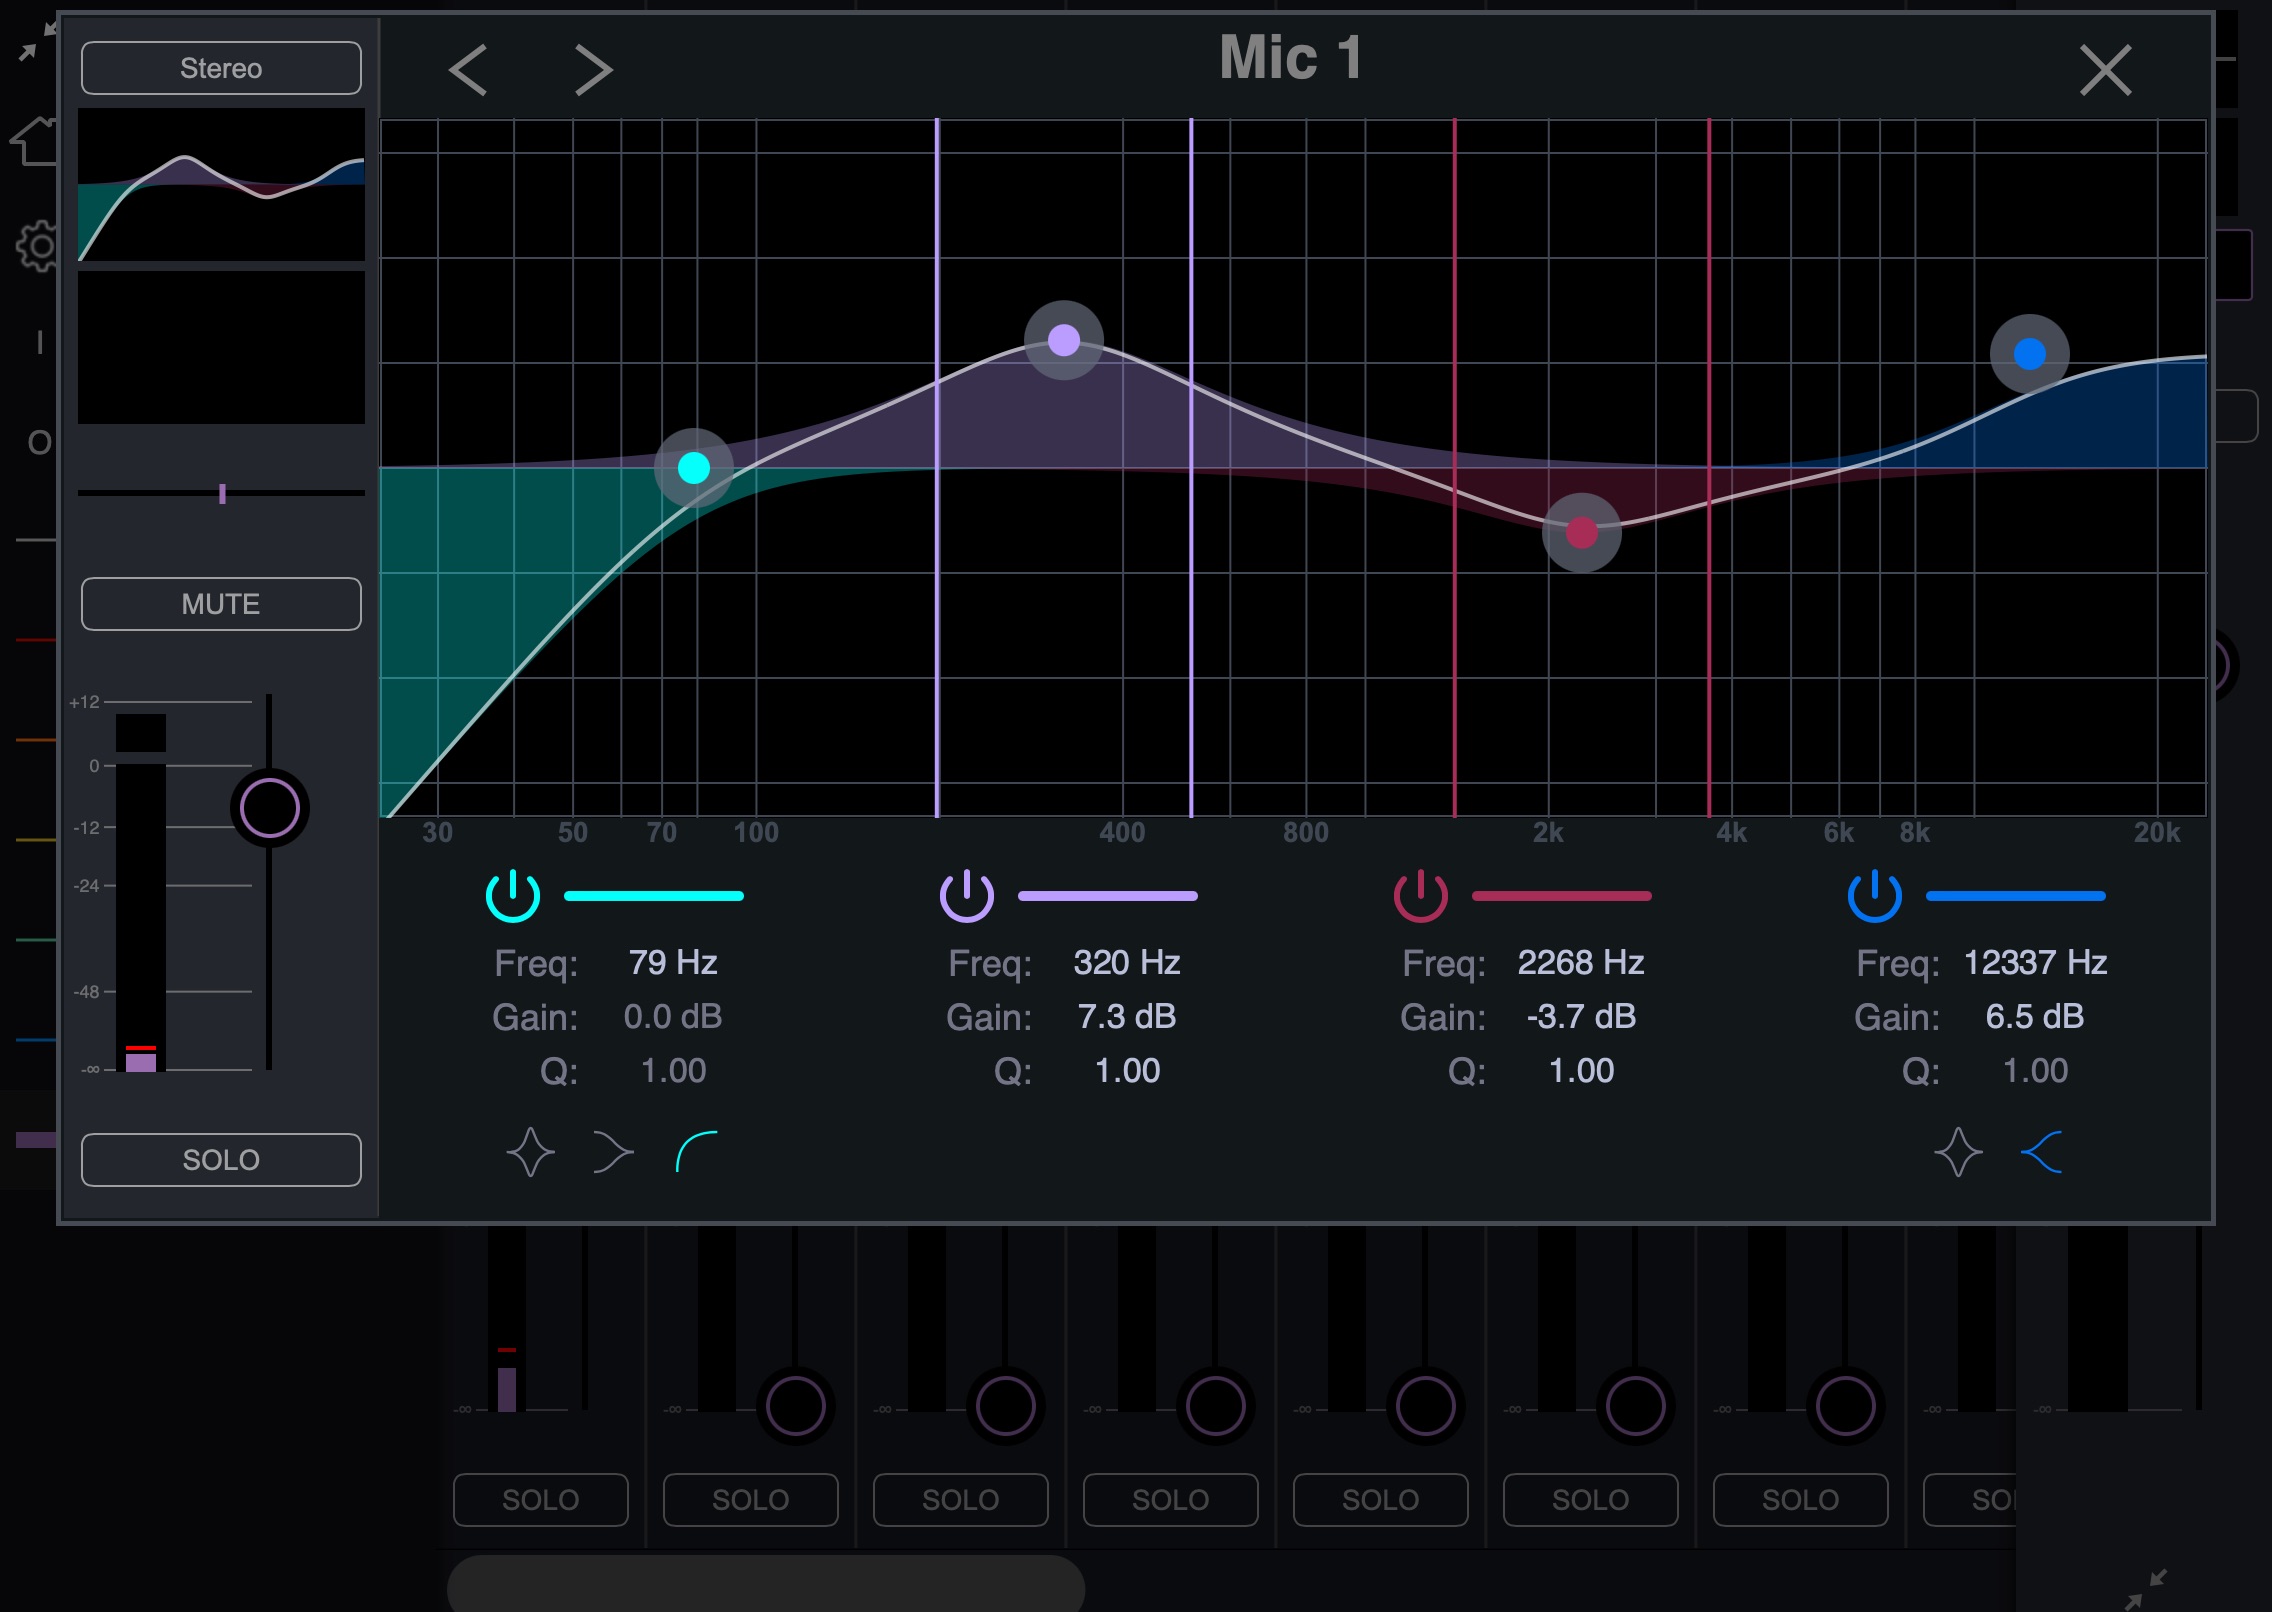Click the blue band 4 color bar
Image resolution: width=2272 pixels, height=1612 pixels.
(x=2016, y=896)
